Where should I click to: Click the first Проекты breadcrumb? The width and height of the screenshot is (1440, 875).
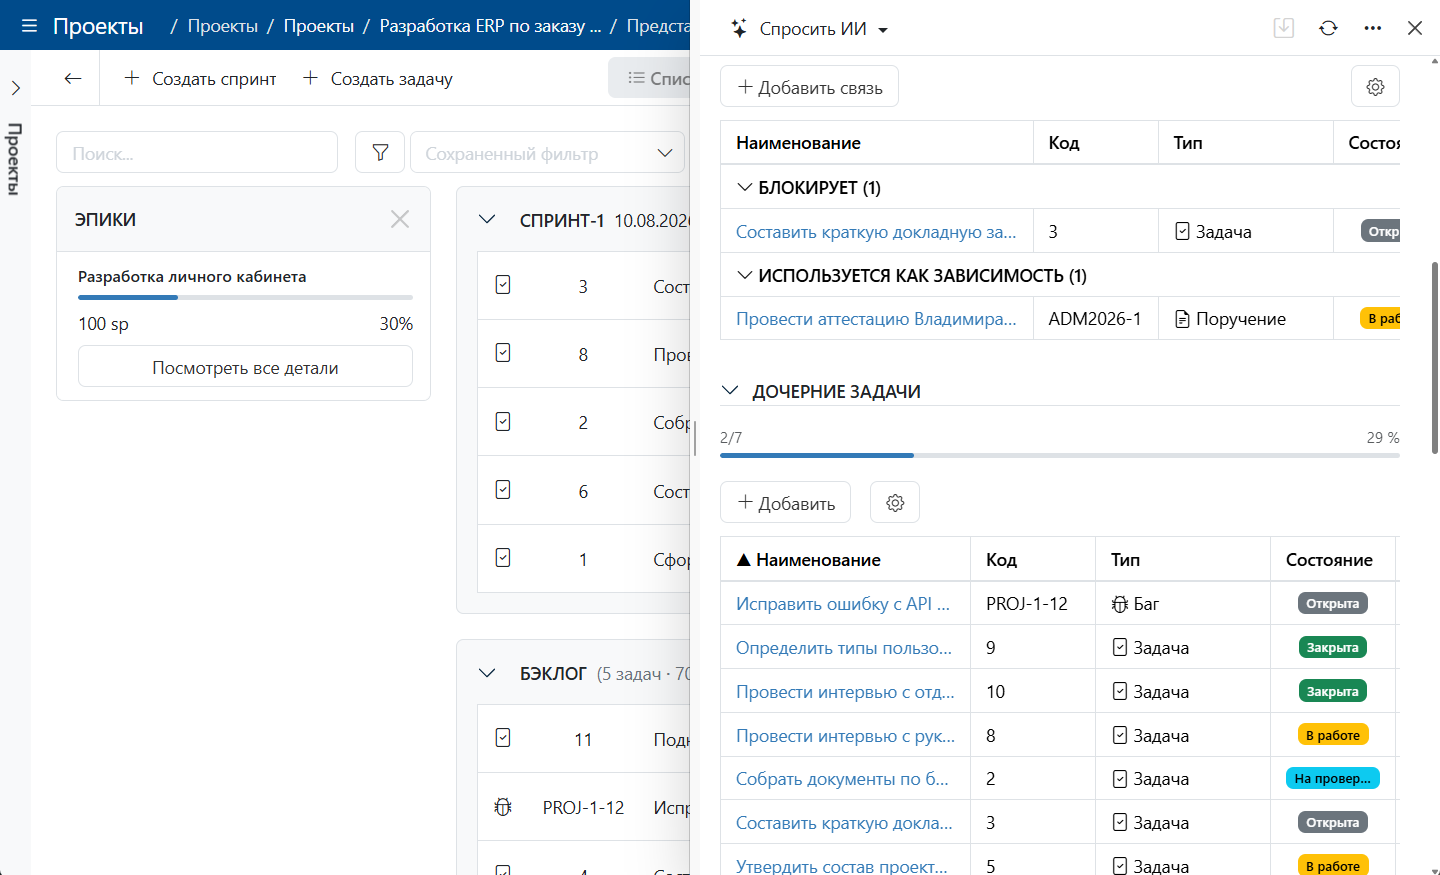(222, 26)
